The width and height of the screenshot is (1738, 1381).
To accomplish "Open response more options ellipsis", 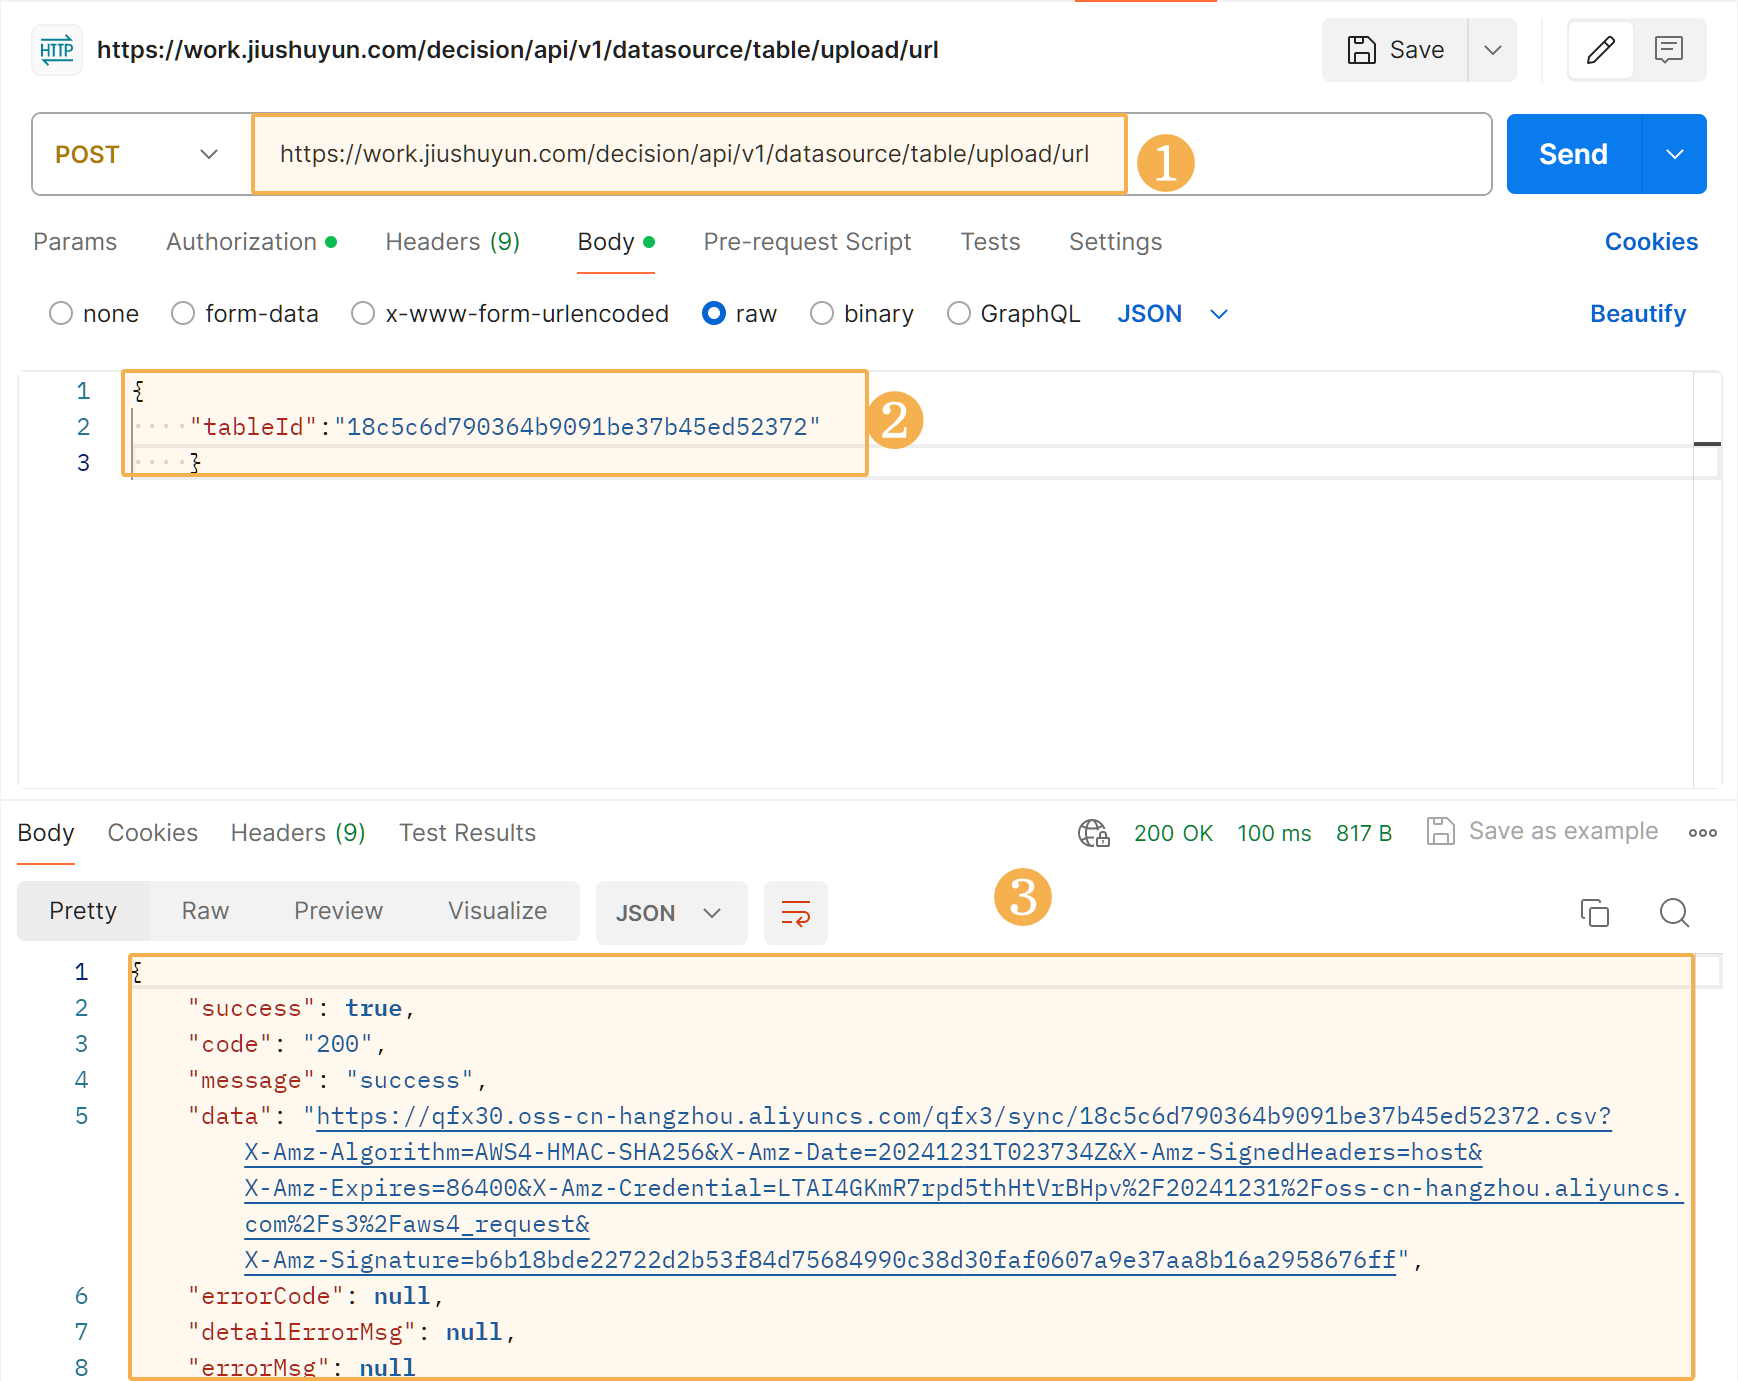I will tap(1702, 833).
